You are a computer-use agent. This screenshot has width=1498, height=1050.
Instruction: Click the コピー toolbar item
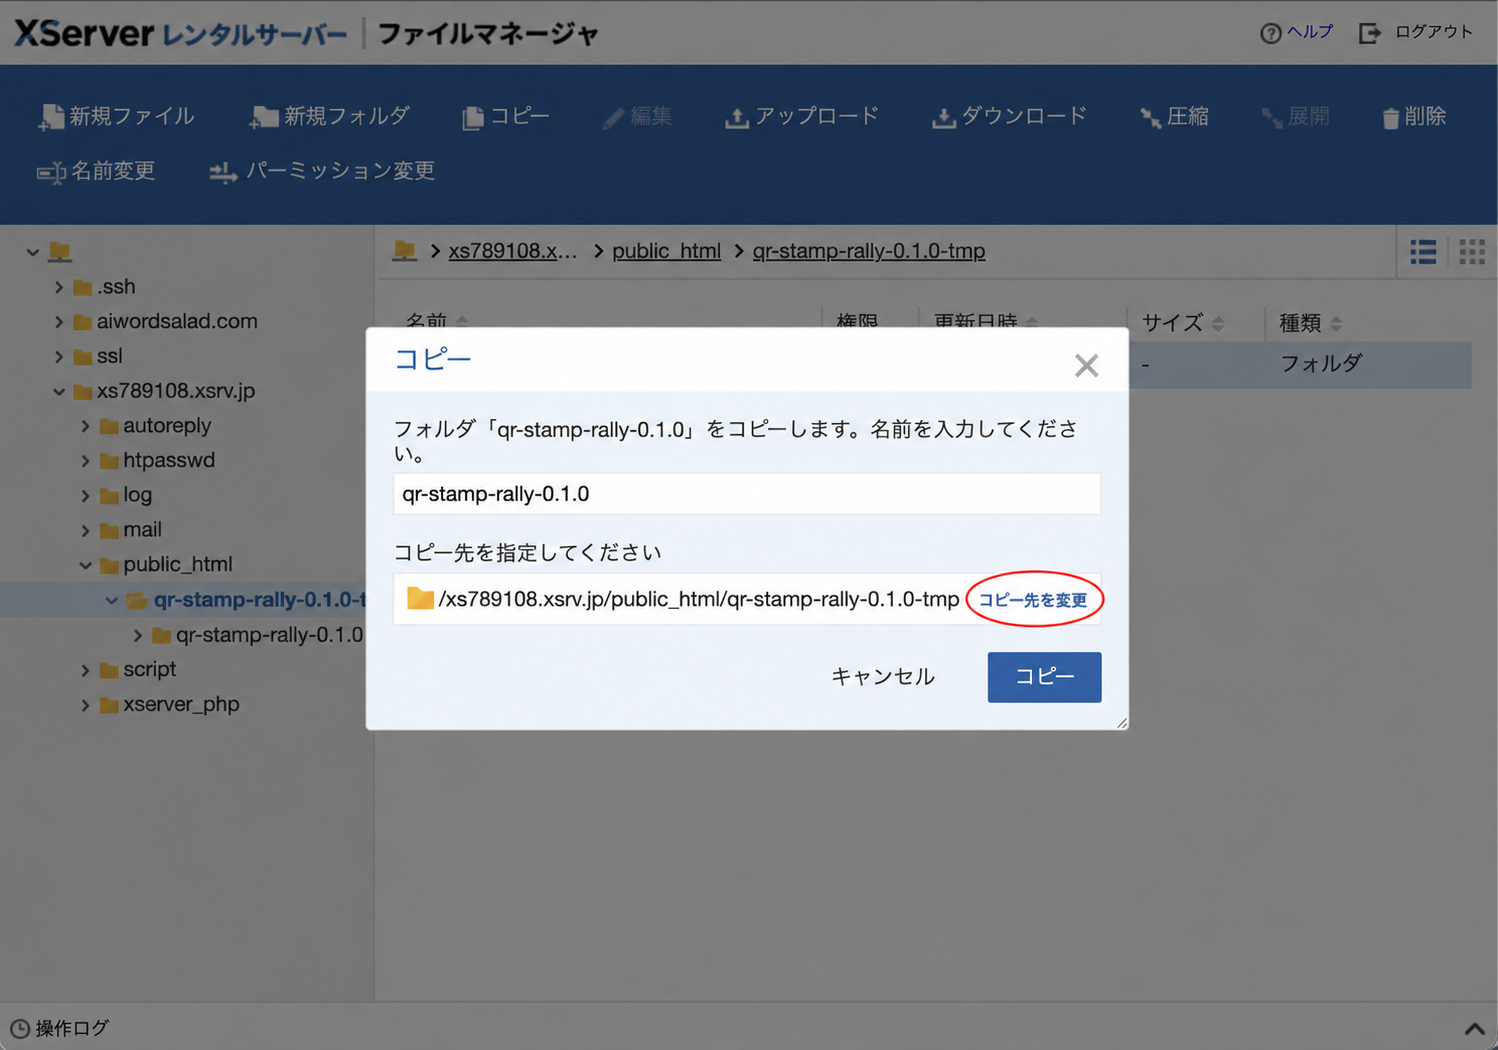tap(506, 117)
